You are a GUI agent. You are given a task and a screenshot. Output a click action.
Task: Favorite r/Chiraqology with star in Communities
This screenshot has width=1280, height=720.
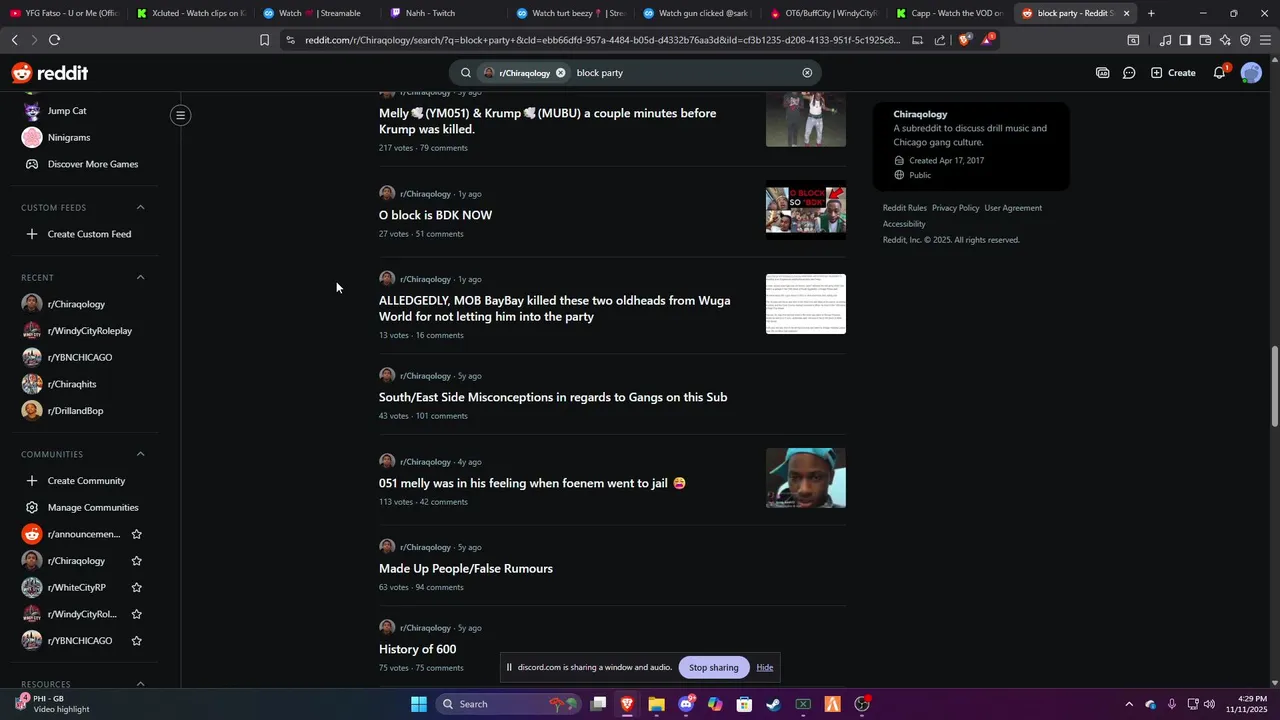click(136, 561)
